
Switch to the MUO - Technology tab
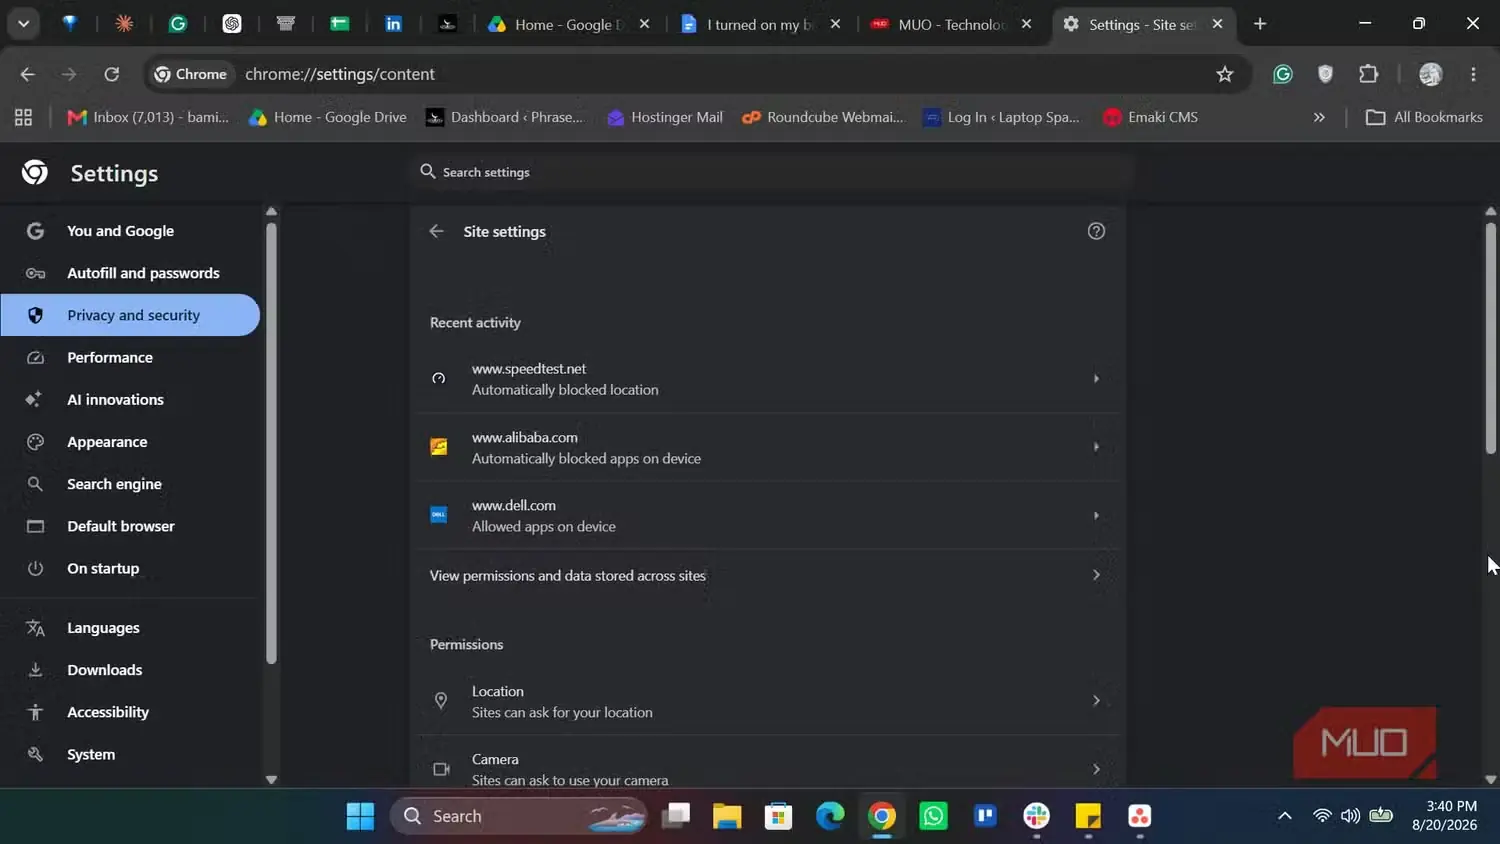[x=952, y=23]
